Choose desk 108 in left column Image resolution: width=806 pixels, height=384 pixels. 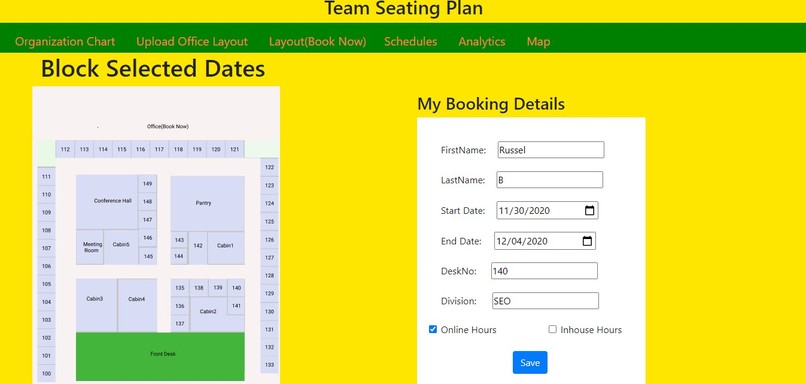click(46, 230)
